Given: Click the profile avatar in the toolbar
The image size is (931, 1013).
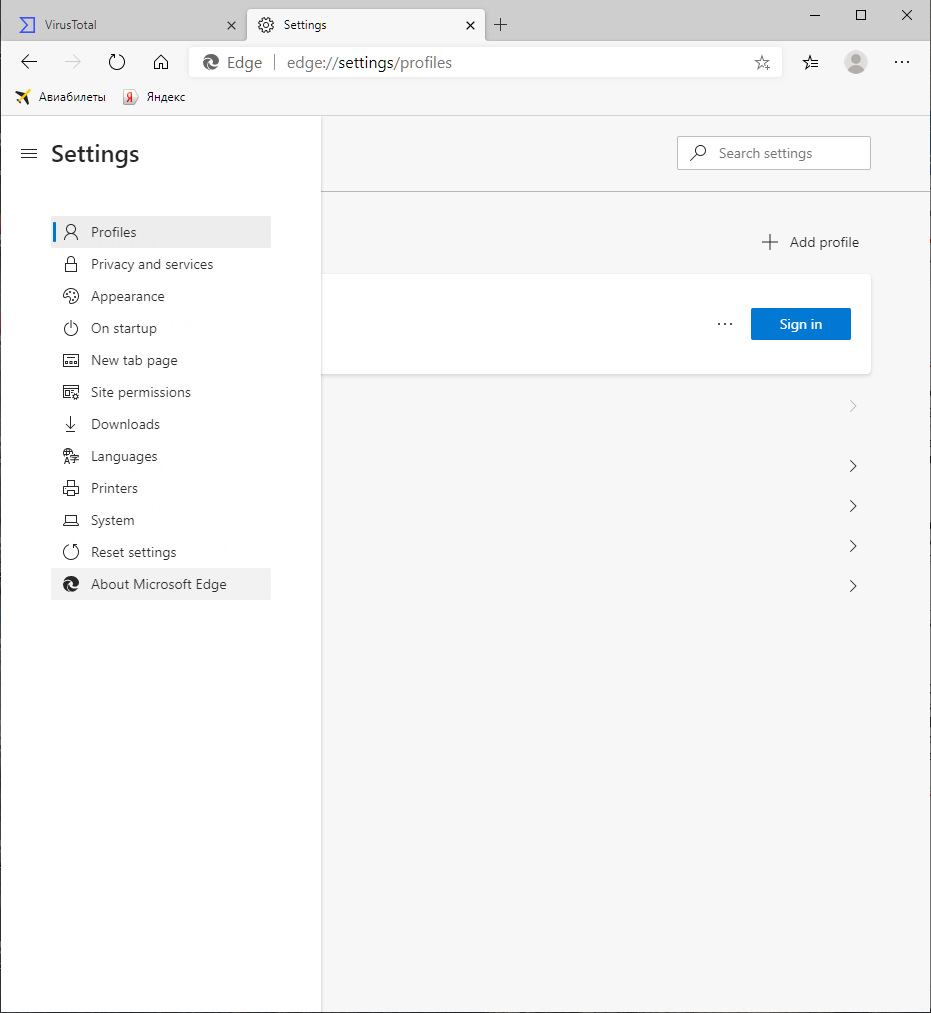Looking at the screenshot, I should pos(856,62).
